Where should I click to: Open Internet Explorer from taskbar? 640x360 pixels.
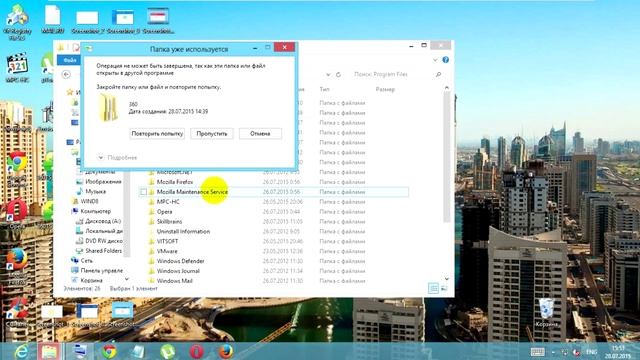click(20, 351)
